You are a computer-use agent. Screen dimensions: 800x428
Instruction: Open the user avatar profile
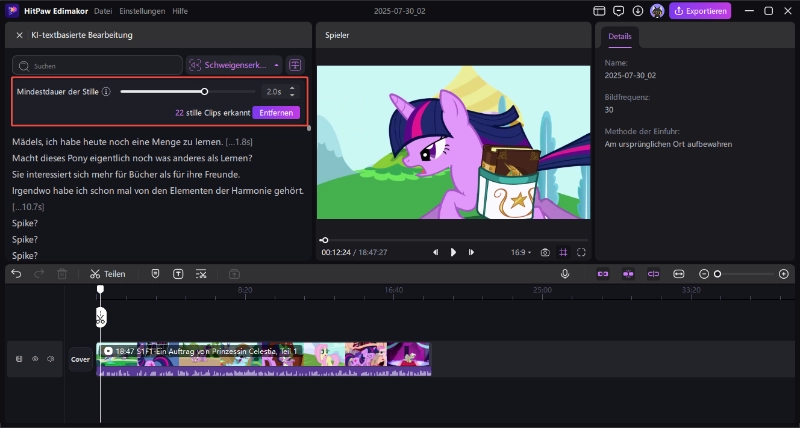click(657, 11)
